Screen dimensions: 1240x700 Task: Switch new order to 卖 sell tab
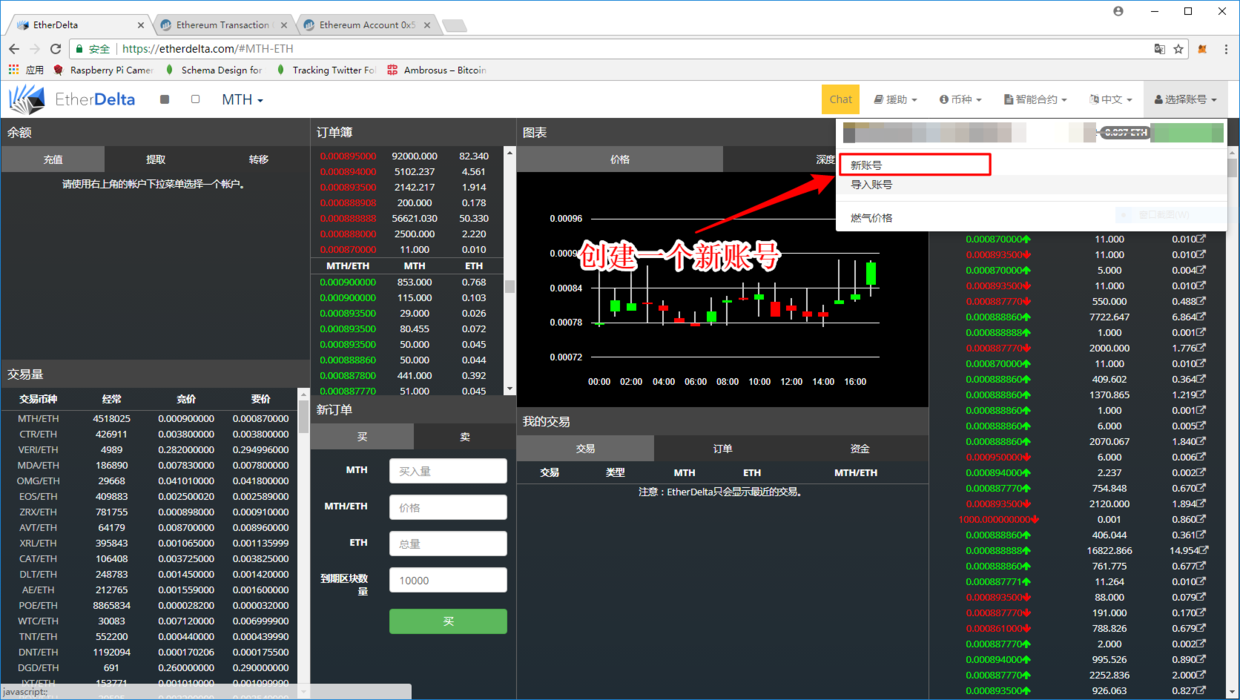coord(464,437)
